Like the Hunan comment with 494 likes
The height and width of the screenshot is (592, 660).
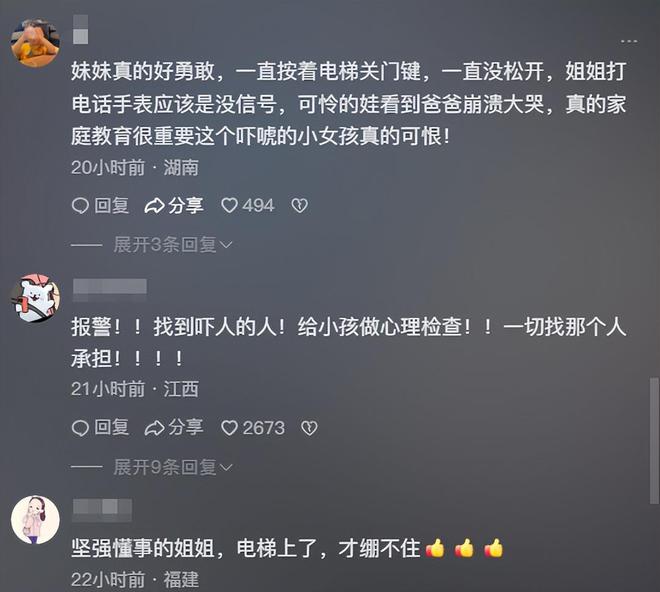(x=229, y=205)
